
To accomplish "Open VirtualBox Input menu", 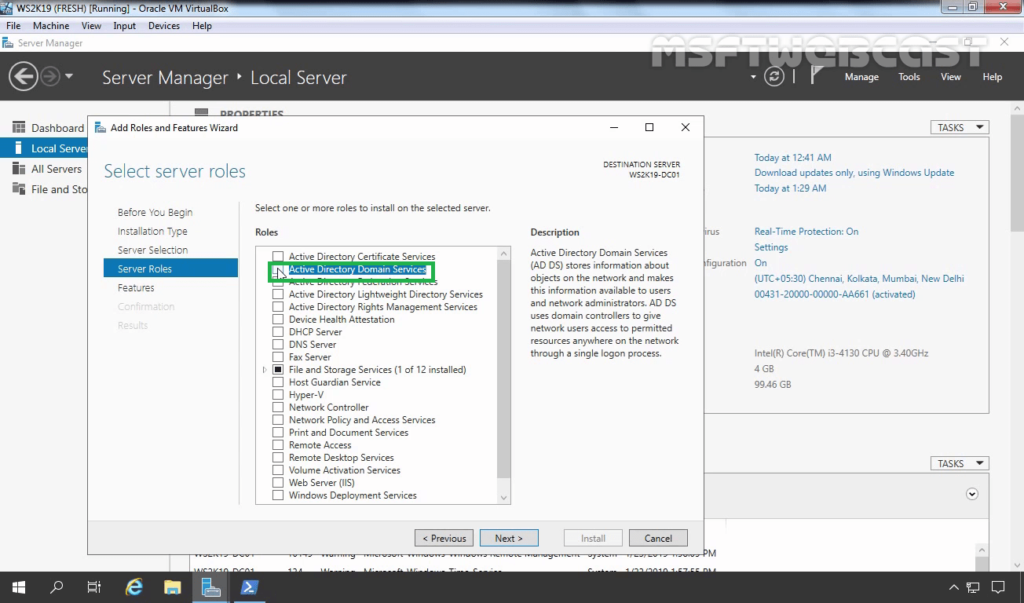I will click(x=124, y=25).
